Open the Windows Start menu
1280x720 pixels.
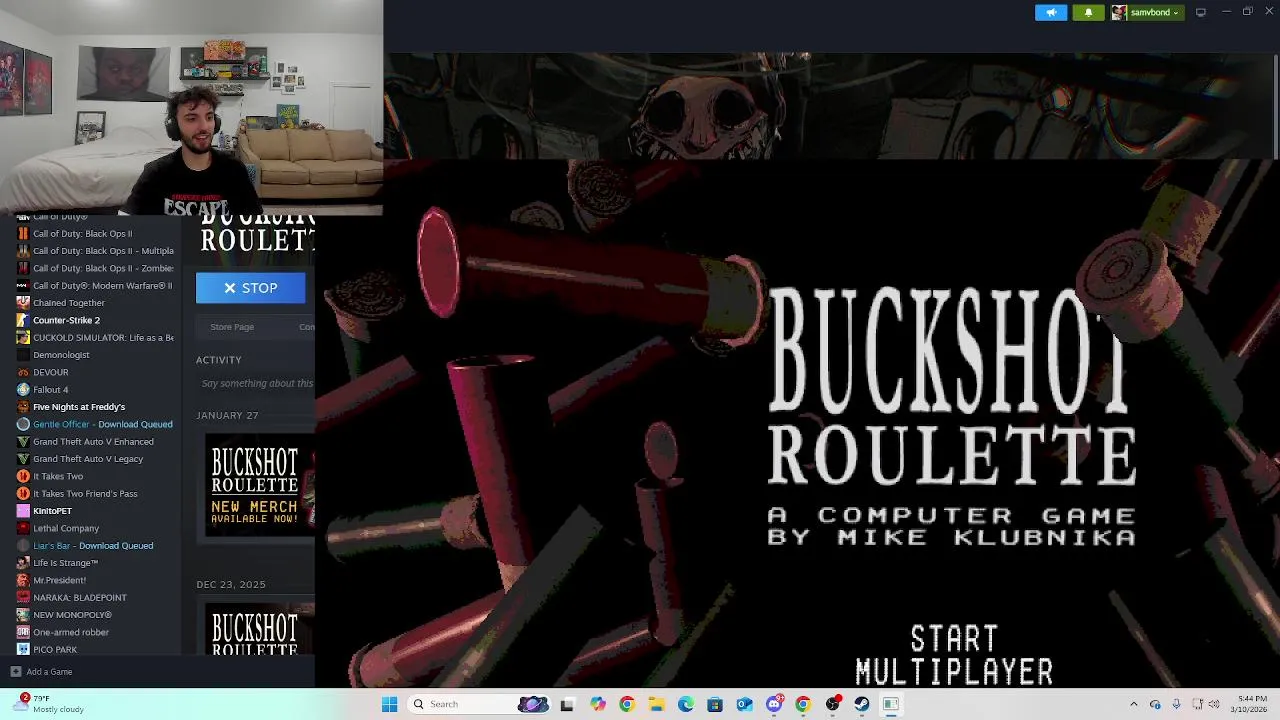coord(390,704)
